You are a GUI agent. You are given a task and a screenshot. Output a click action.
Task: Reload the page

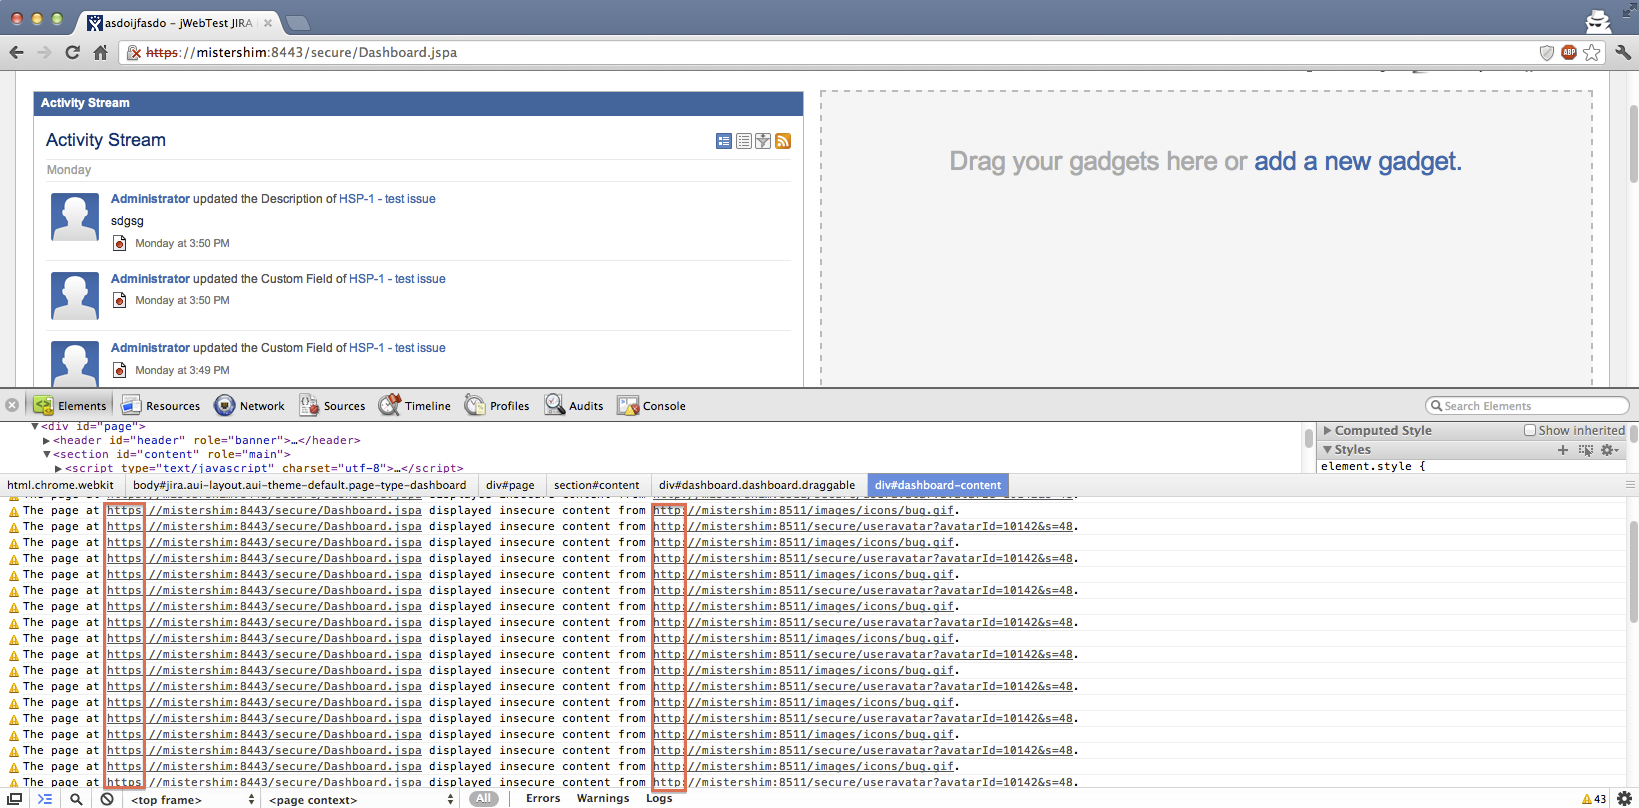pos(72,52)
